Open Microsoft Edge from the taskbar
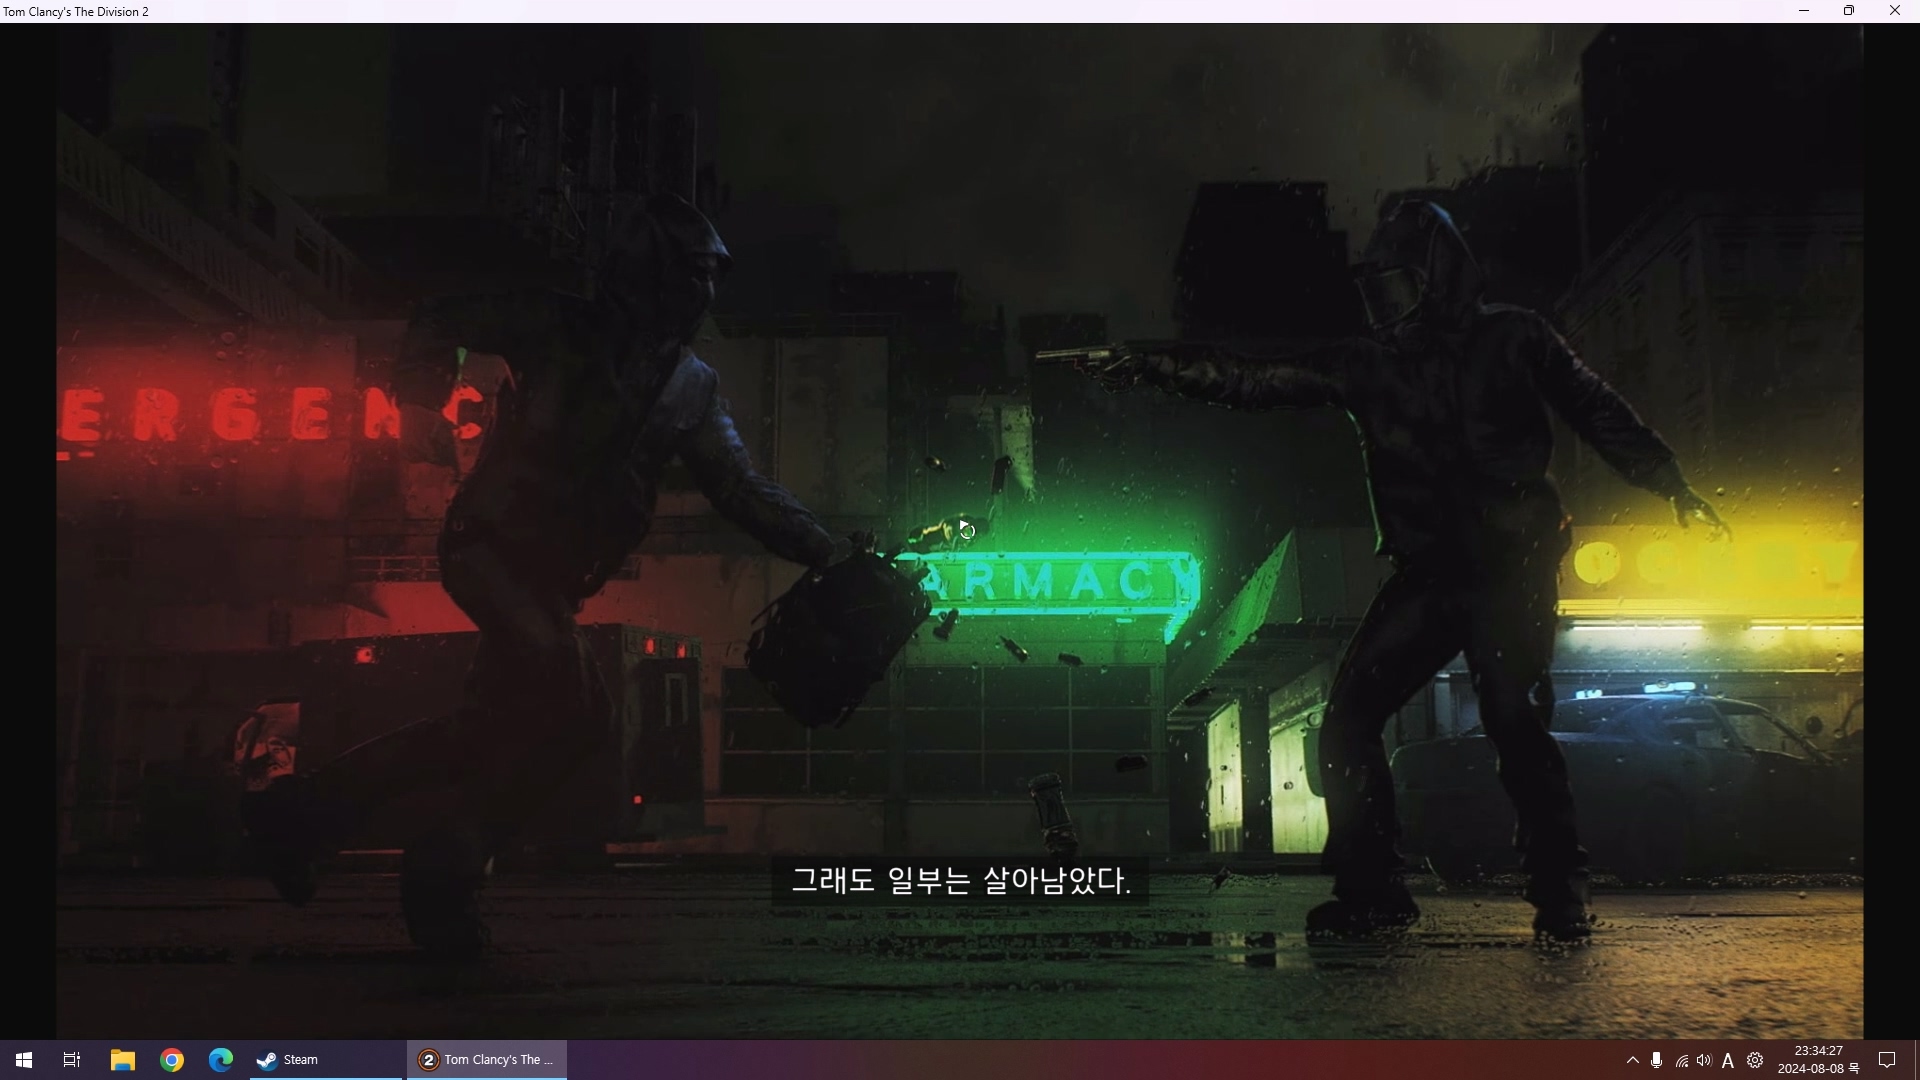This screenshot has height=1080, width=1920. 221,1060
